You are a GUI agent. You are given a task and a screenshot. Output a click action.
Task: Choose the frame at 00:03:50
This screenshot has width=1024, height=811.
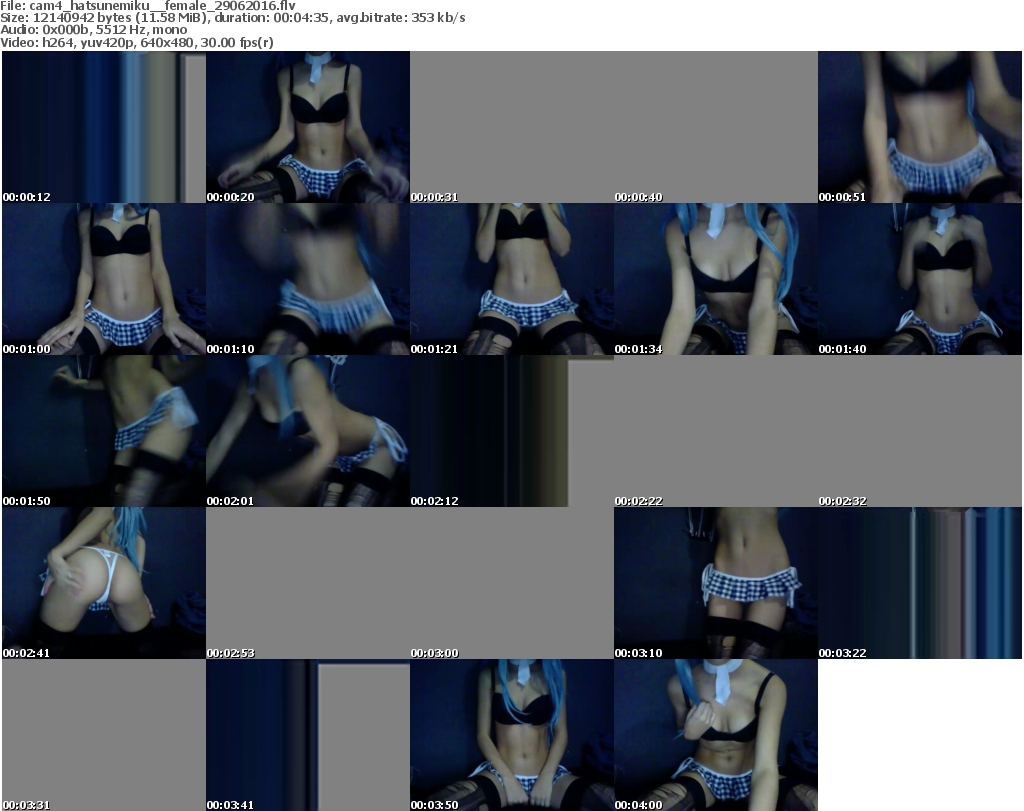click(511, 735)
